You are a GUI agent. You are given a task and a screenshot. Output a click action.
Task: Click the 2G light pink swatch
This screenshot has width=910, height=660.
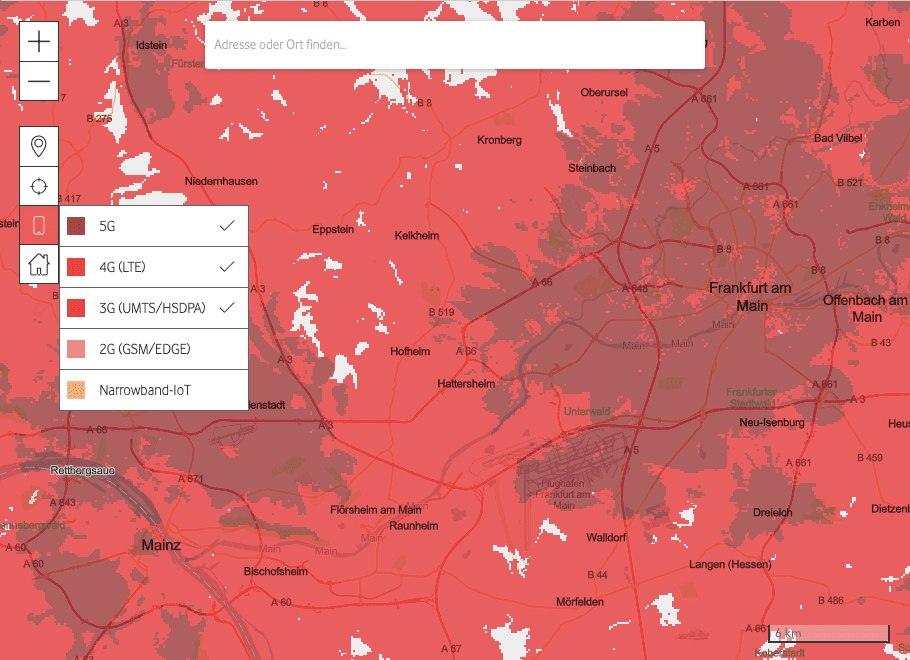click(x=77, y=349)
